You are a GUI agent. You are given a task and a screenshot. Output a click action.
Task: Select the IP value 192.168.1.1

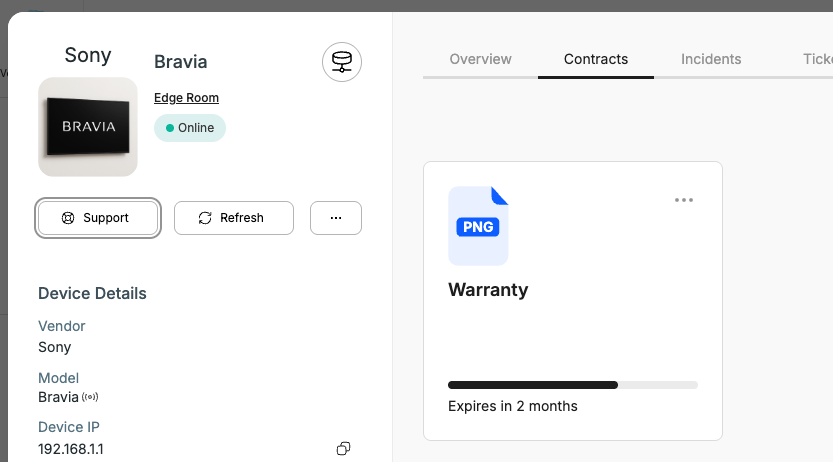pos(71,449)
